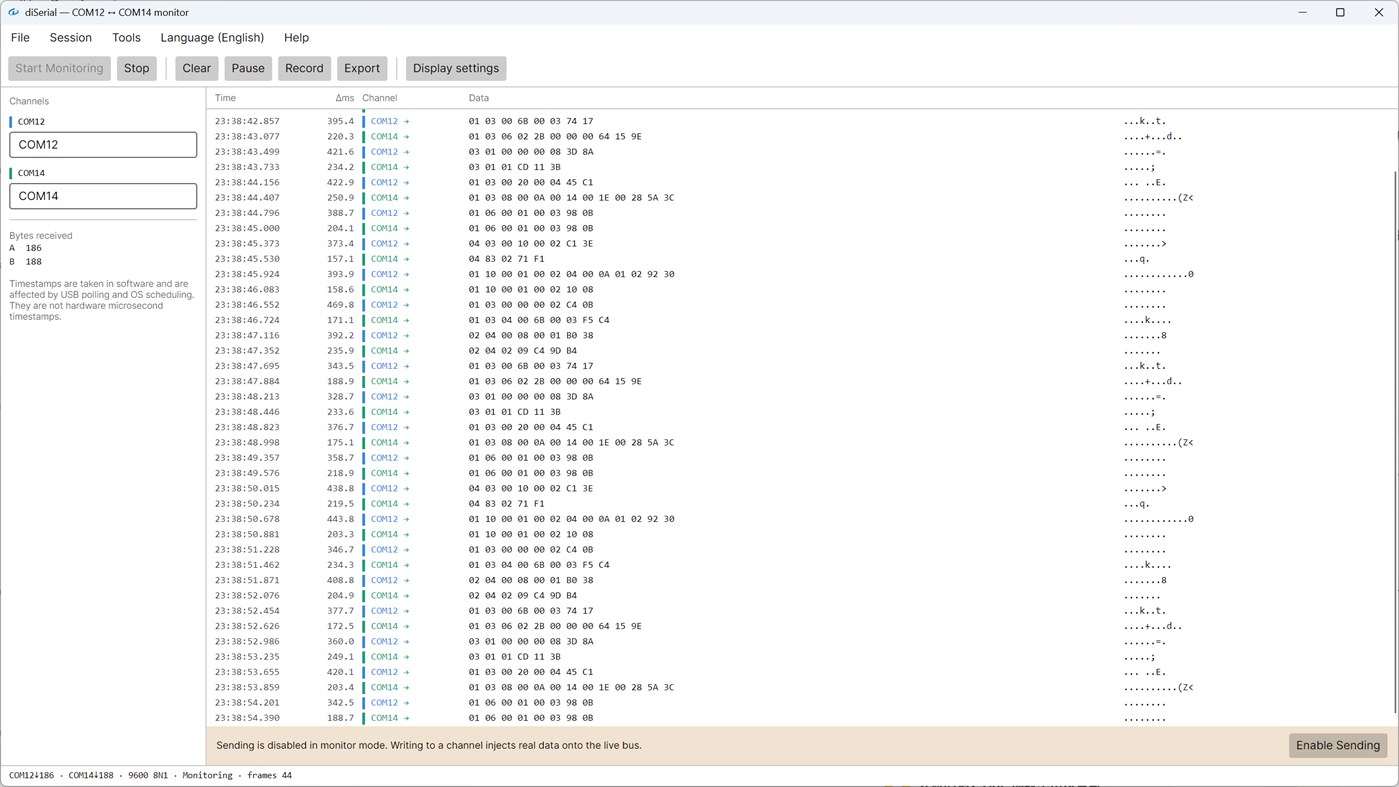
Task: Stop the monitoring session
Action: click(136, 68)
